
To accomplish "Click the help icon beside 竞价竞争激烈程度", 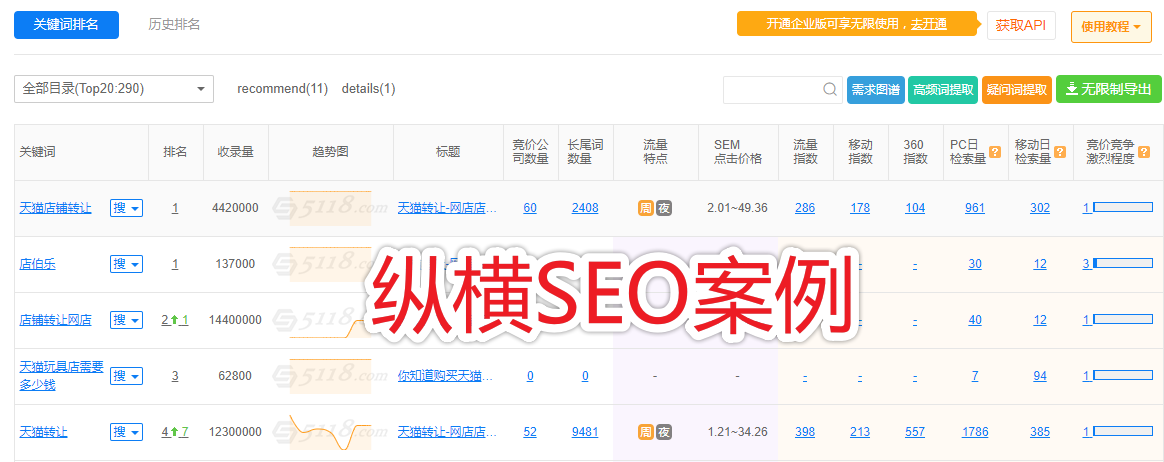I will (x=1144, y=152).
